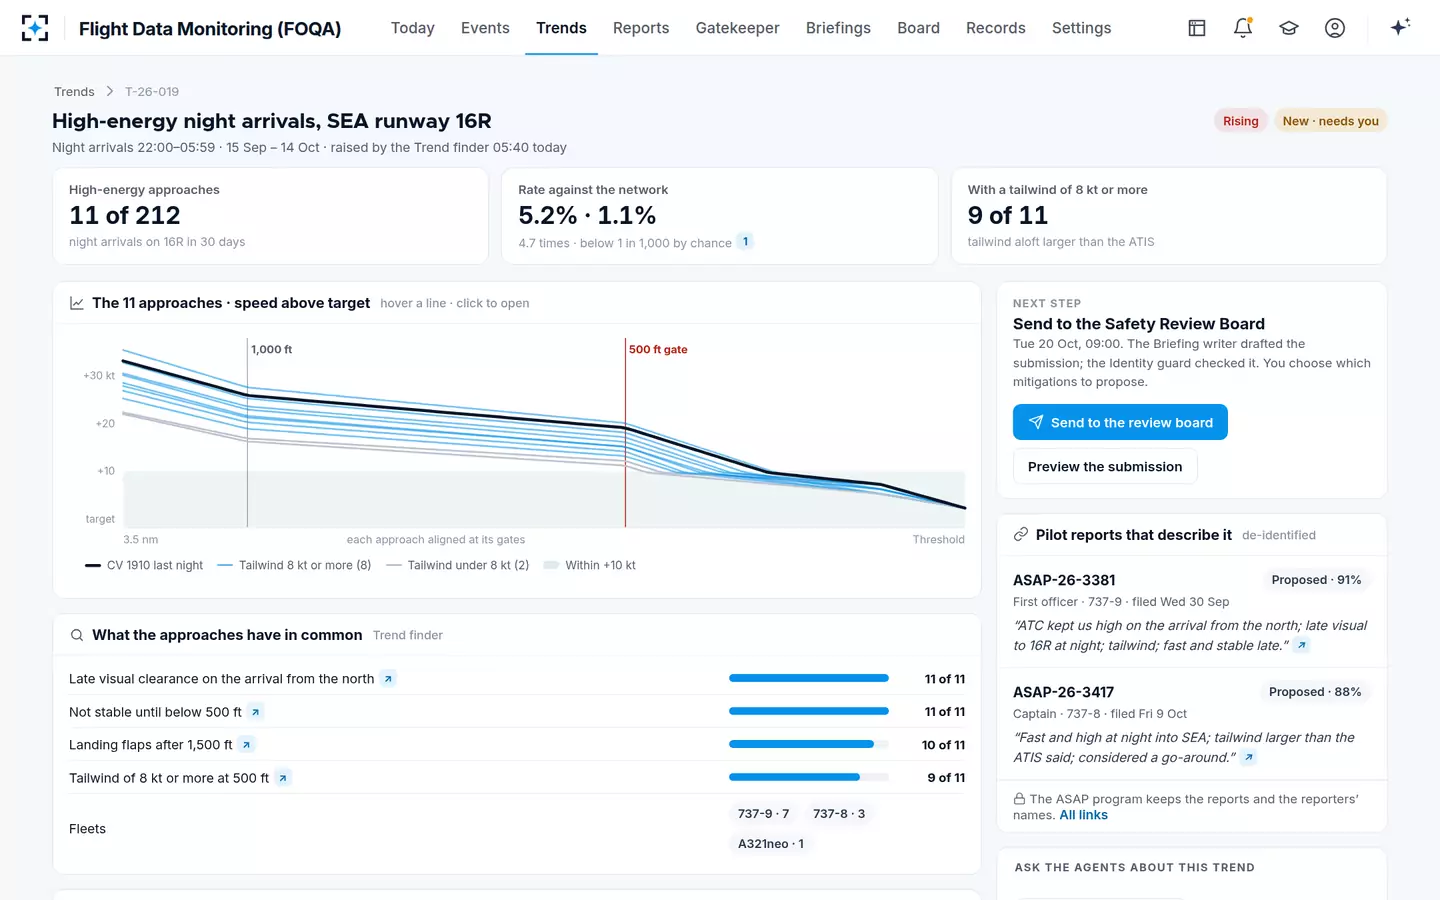This screenshot has width=1440, height=900.
Task: Click the FOQA app logo icon
Action: (35, 28)
